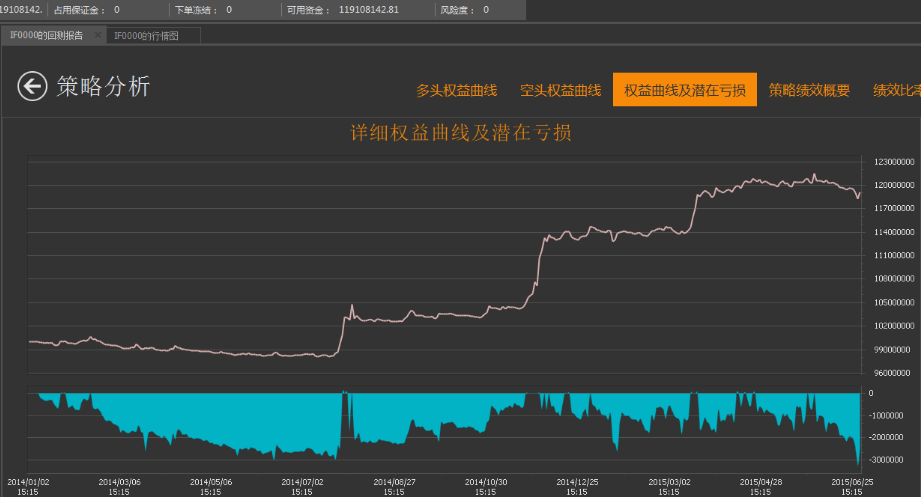Click the 下单冻结 field in status bar
921x497 pixels.
[x=203, y=10]
